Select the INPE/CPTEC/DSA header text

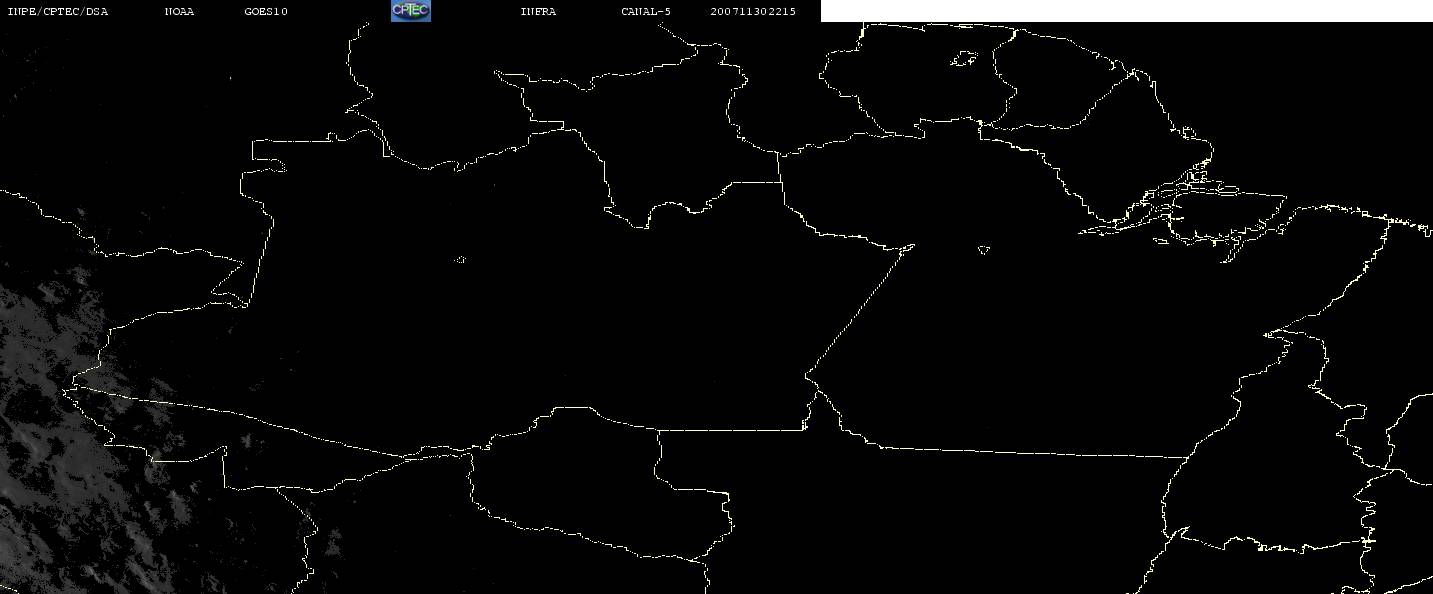[57, 12]
